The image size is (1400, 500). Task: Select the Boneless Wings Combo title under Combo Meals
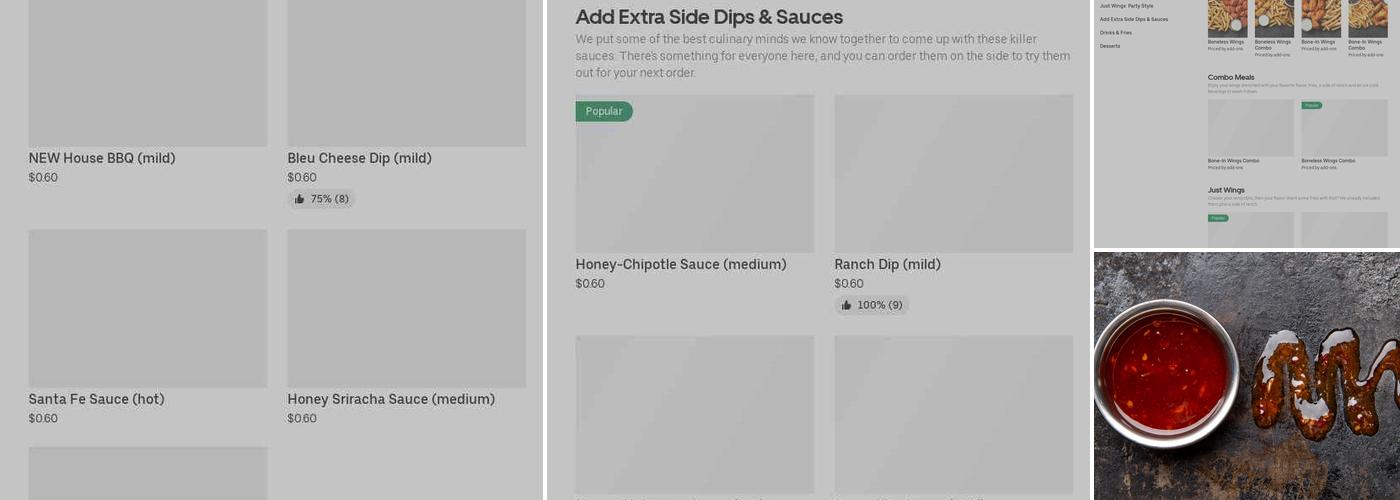pos(1328,160)
